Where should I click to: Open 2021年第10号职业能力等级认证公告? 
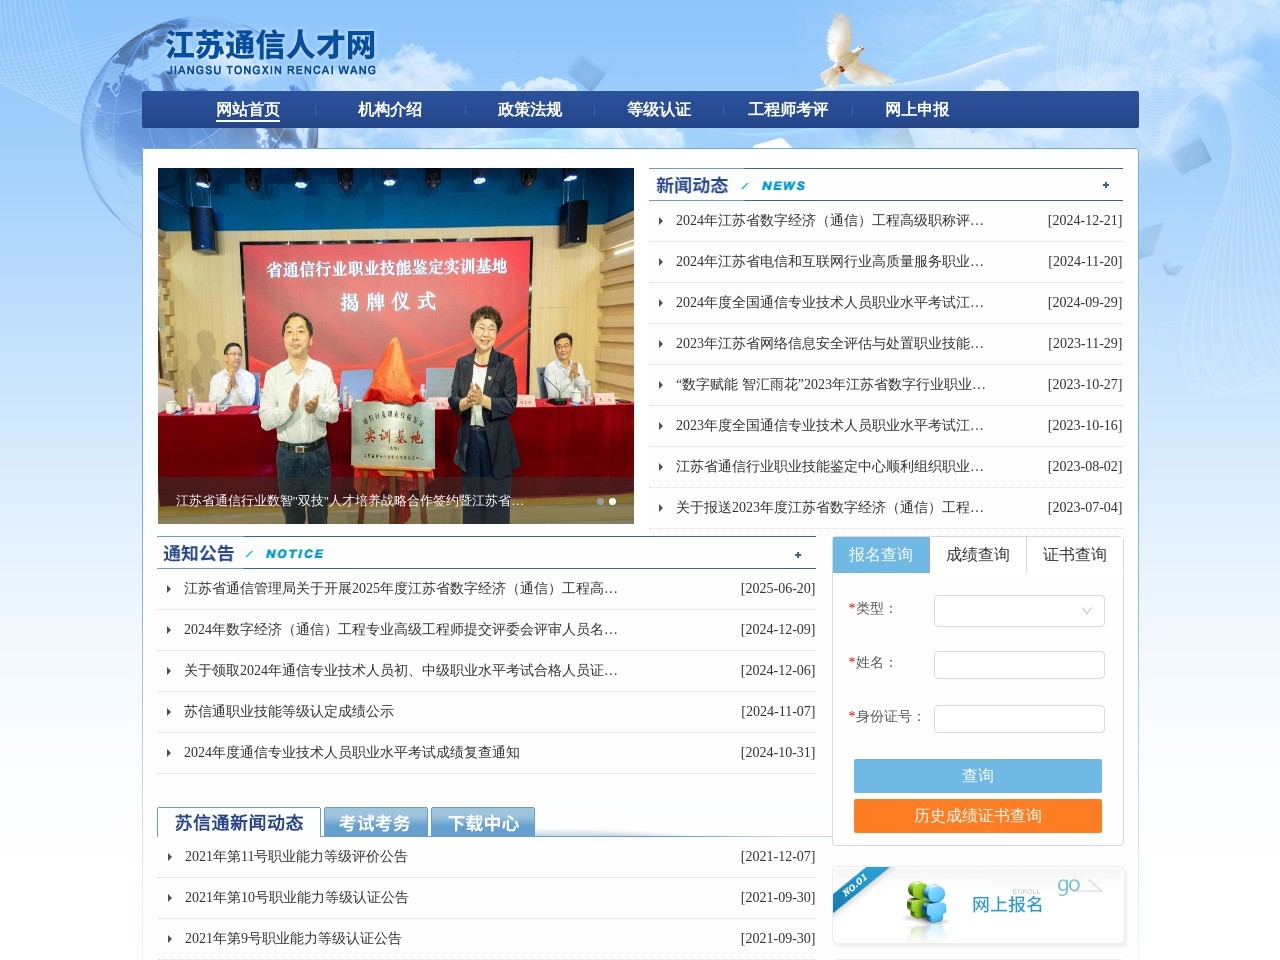[x=297, y=898]
